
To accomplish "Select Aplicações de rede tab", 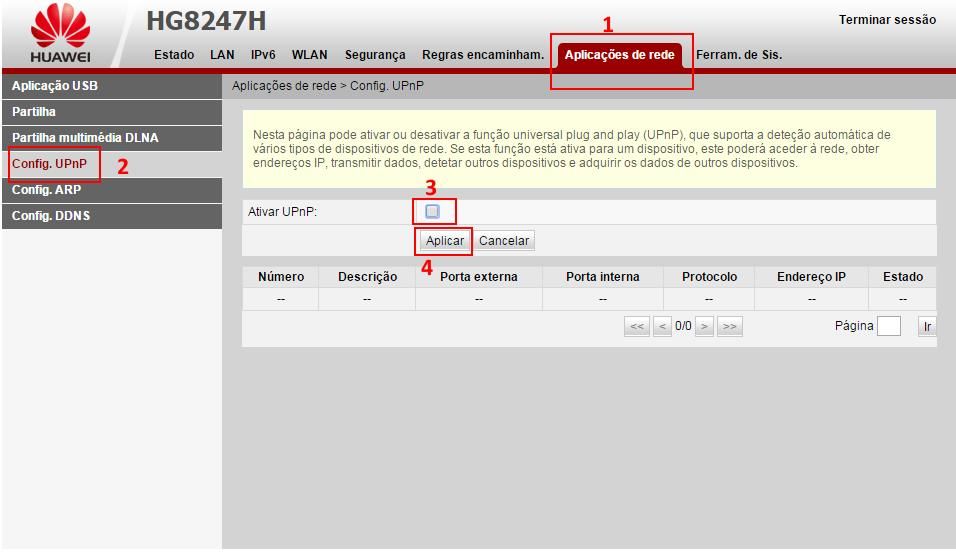I will coord(619,55).
